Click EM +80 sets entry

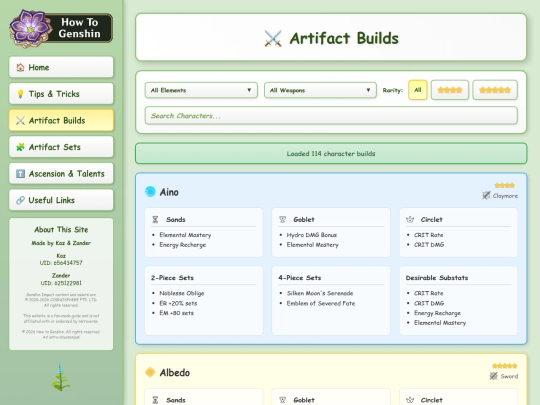point(176,313)
